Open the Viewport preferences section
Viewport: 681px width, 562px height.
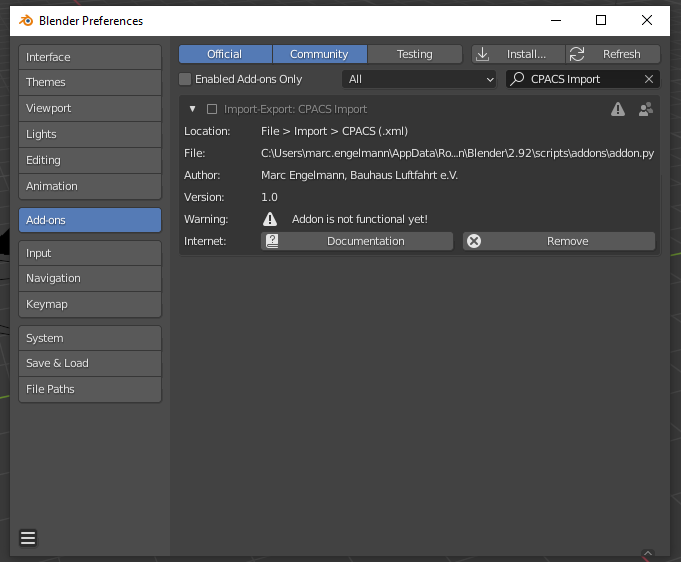click(x=90, y=108)
